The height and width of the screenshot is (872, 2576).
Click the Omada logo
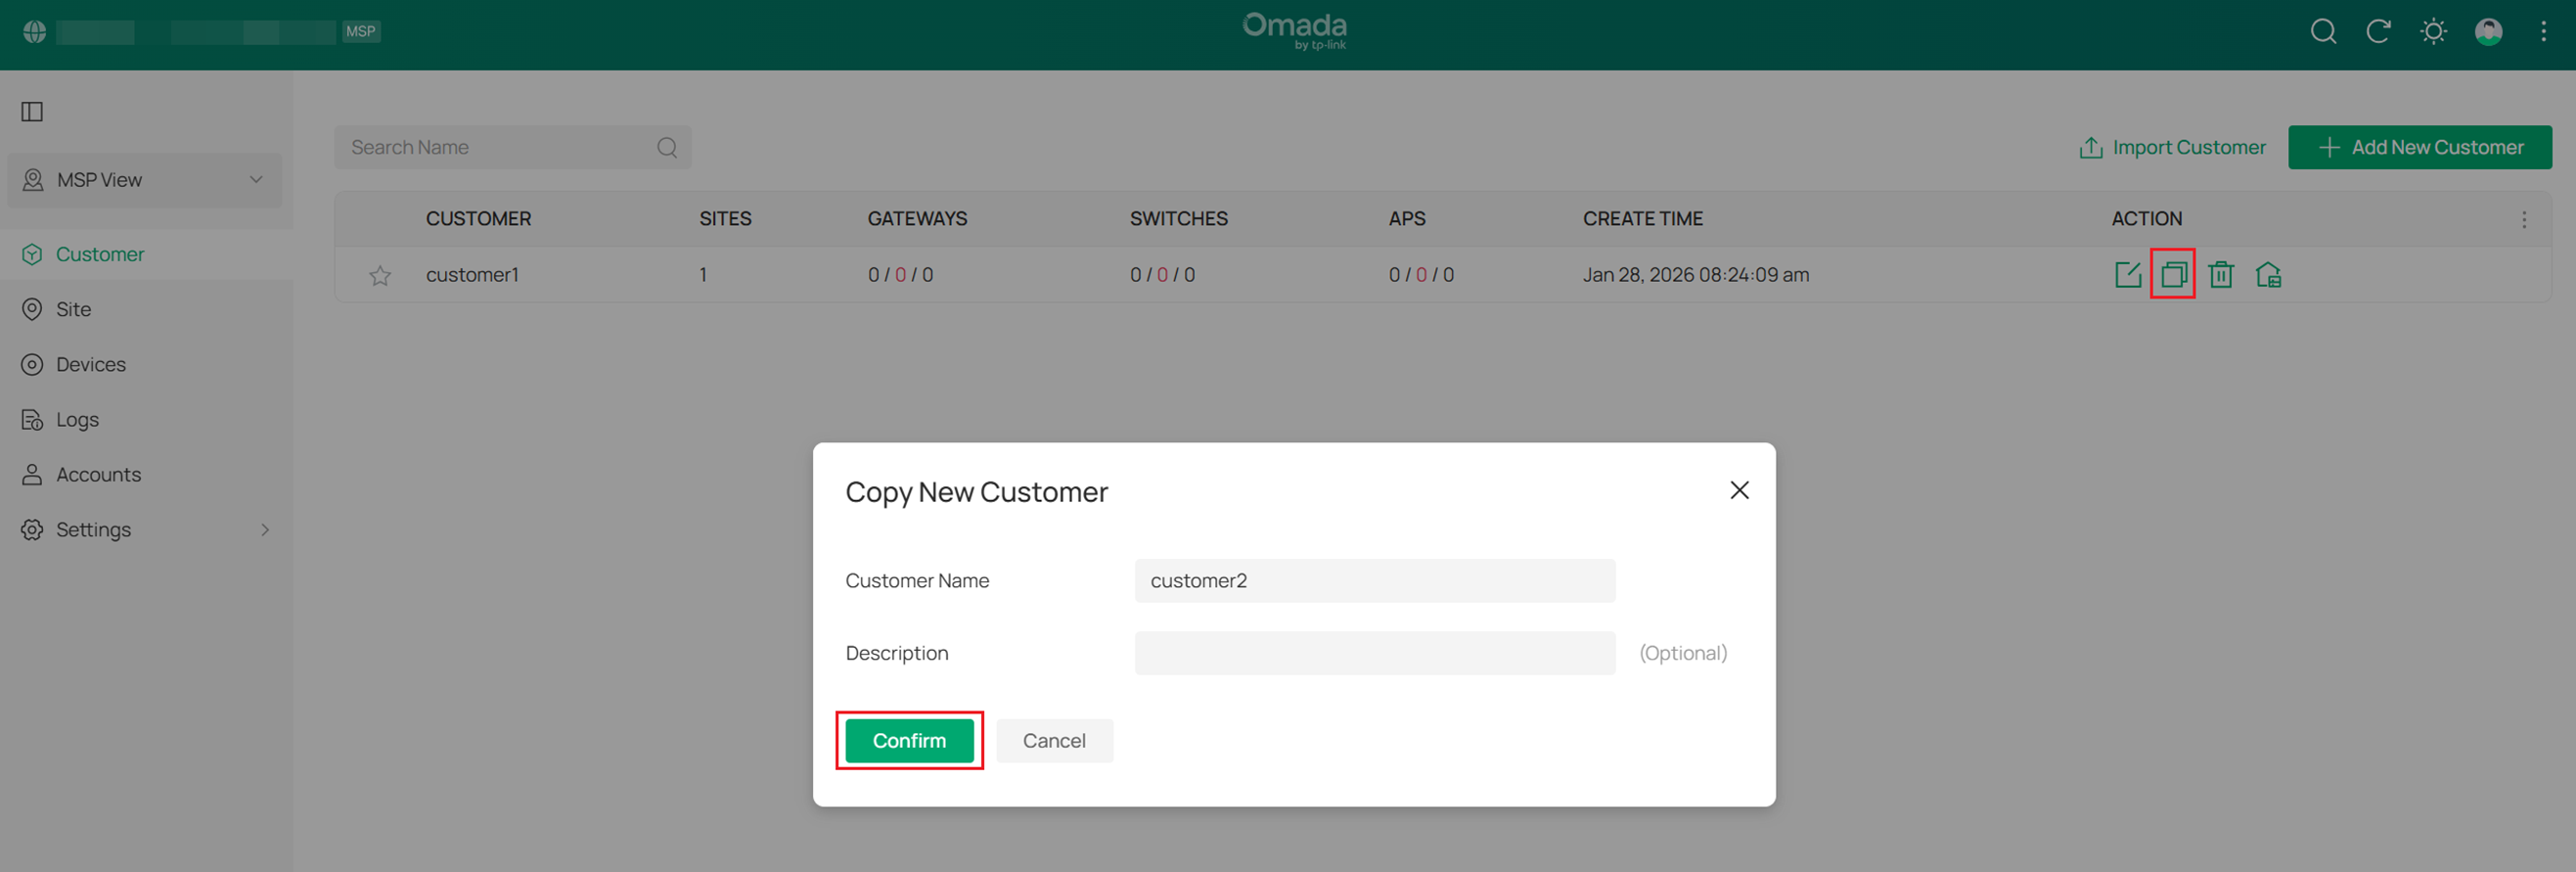(x=1294, y=30)
